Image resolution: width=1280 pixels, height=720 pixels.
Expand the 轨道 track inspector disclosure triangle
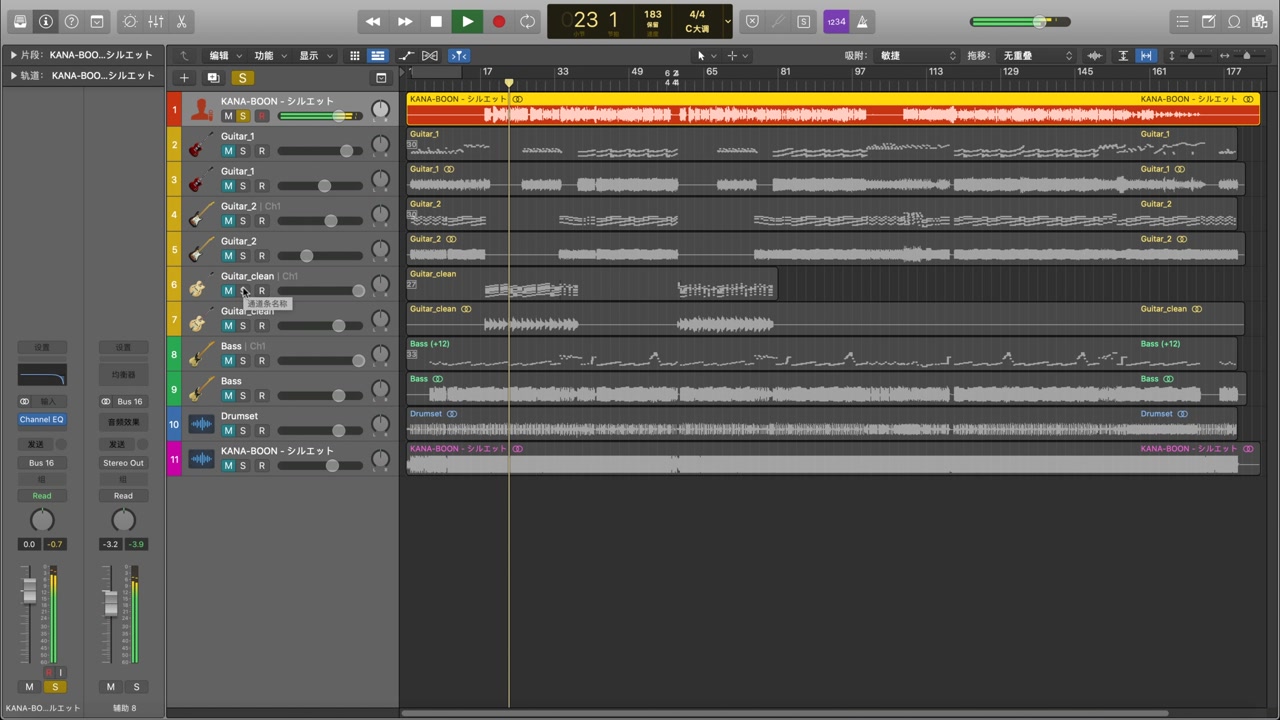point(13,76)
